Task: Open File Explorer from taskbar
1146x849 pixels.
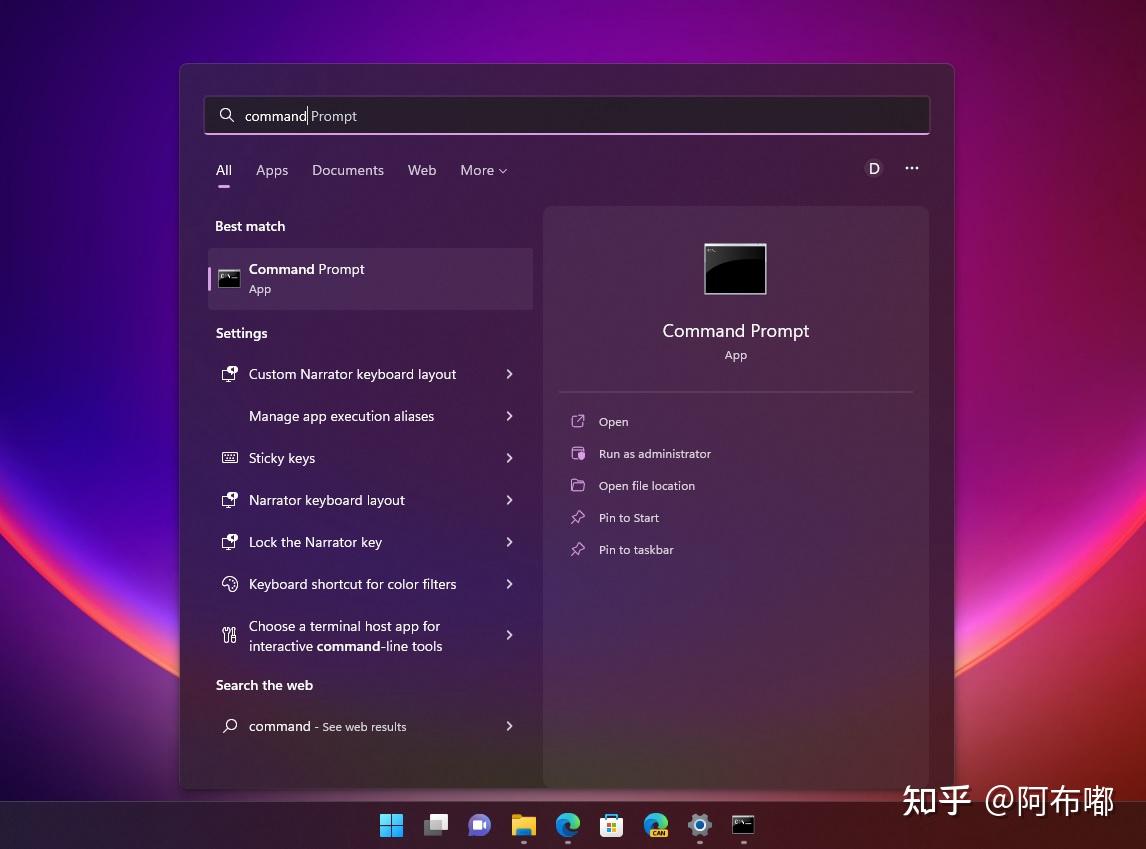Action: (523, 825)
